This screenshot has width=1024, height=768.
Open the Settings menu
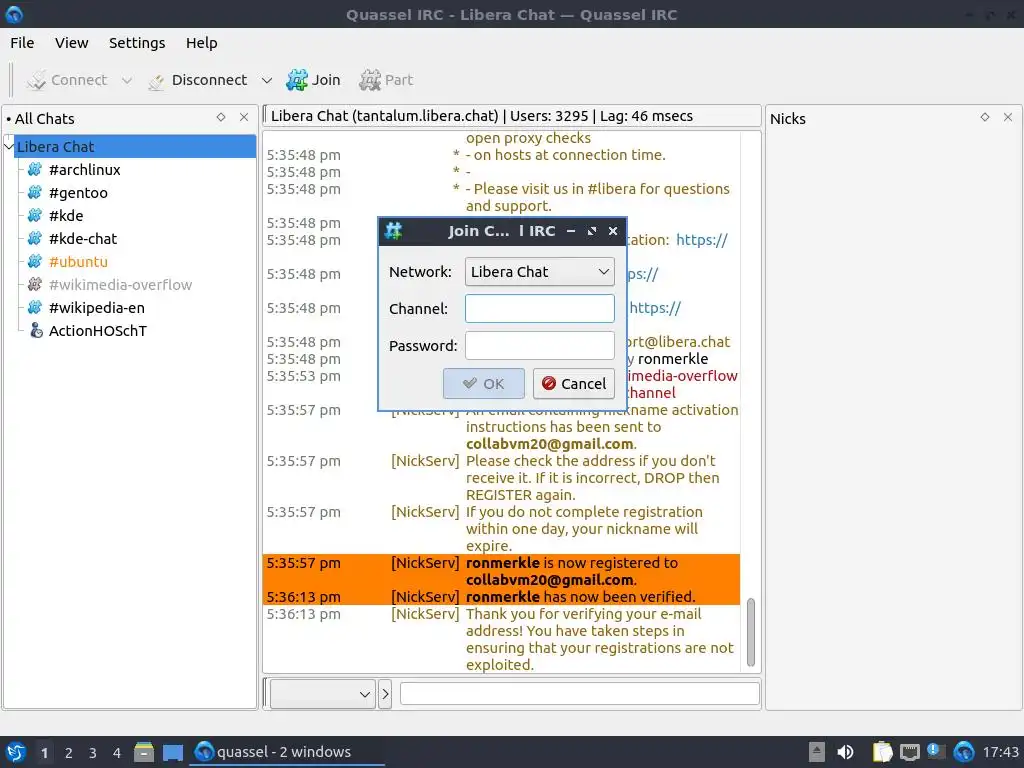[137, 43]
